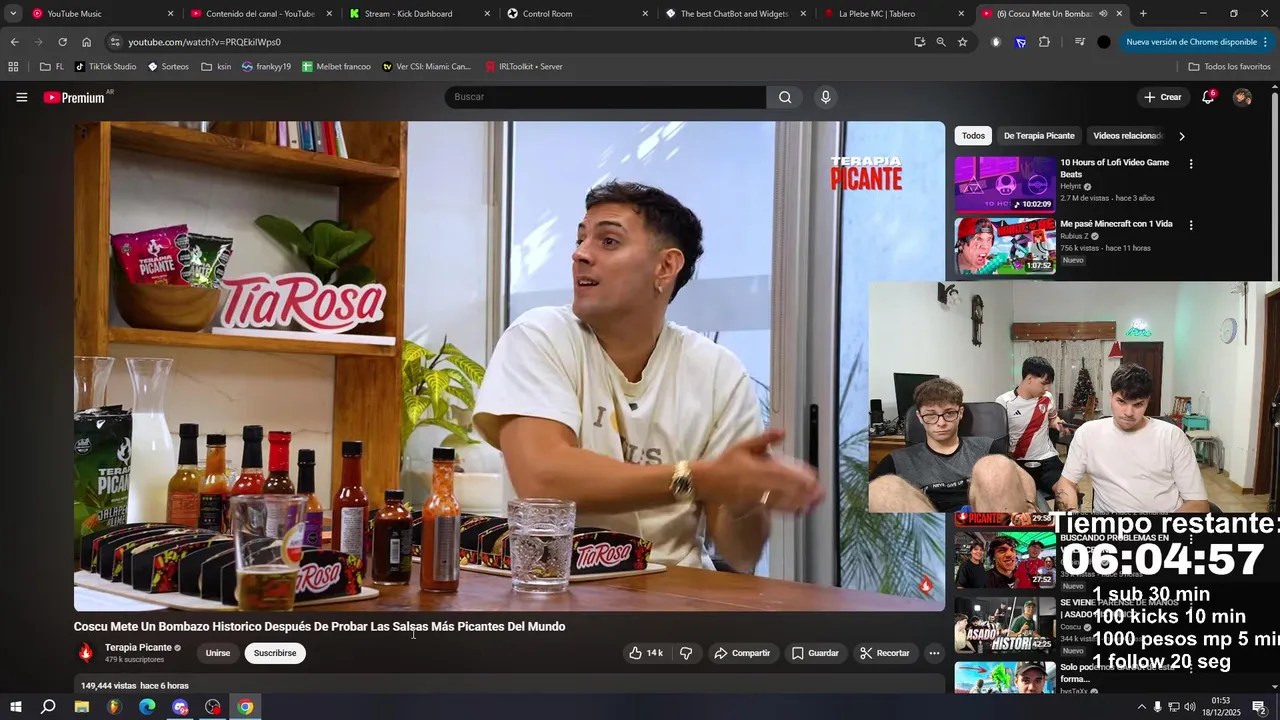Expand the Todos los favoritos folder
The height and width of the screenshot is (720, 1280).
click(1229, 67)
